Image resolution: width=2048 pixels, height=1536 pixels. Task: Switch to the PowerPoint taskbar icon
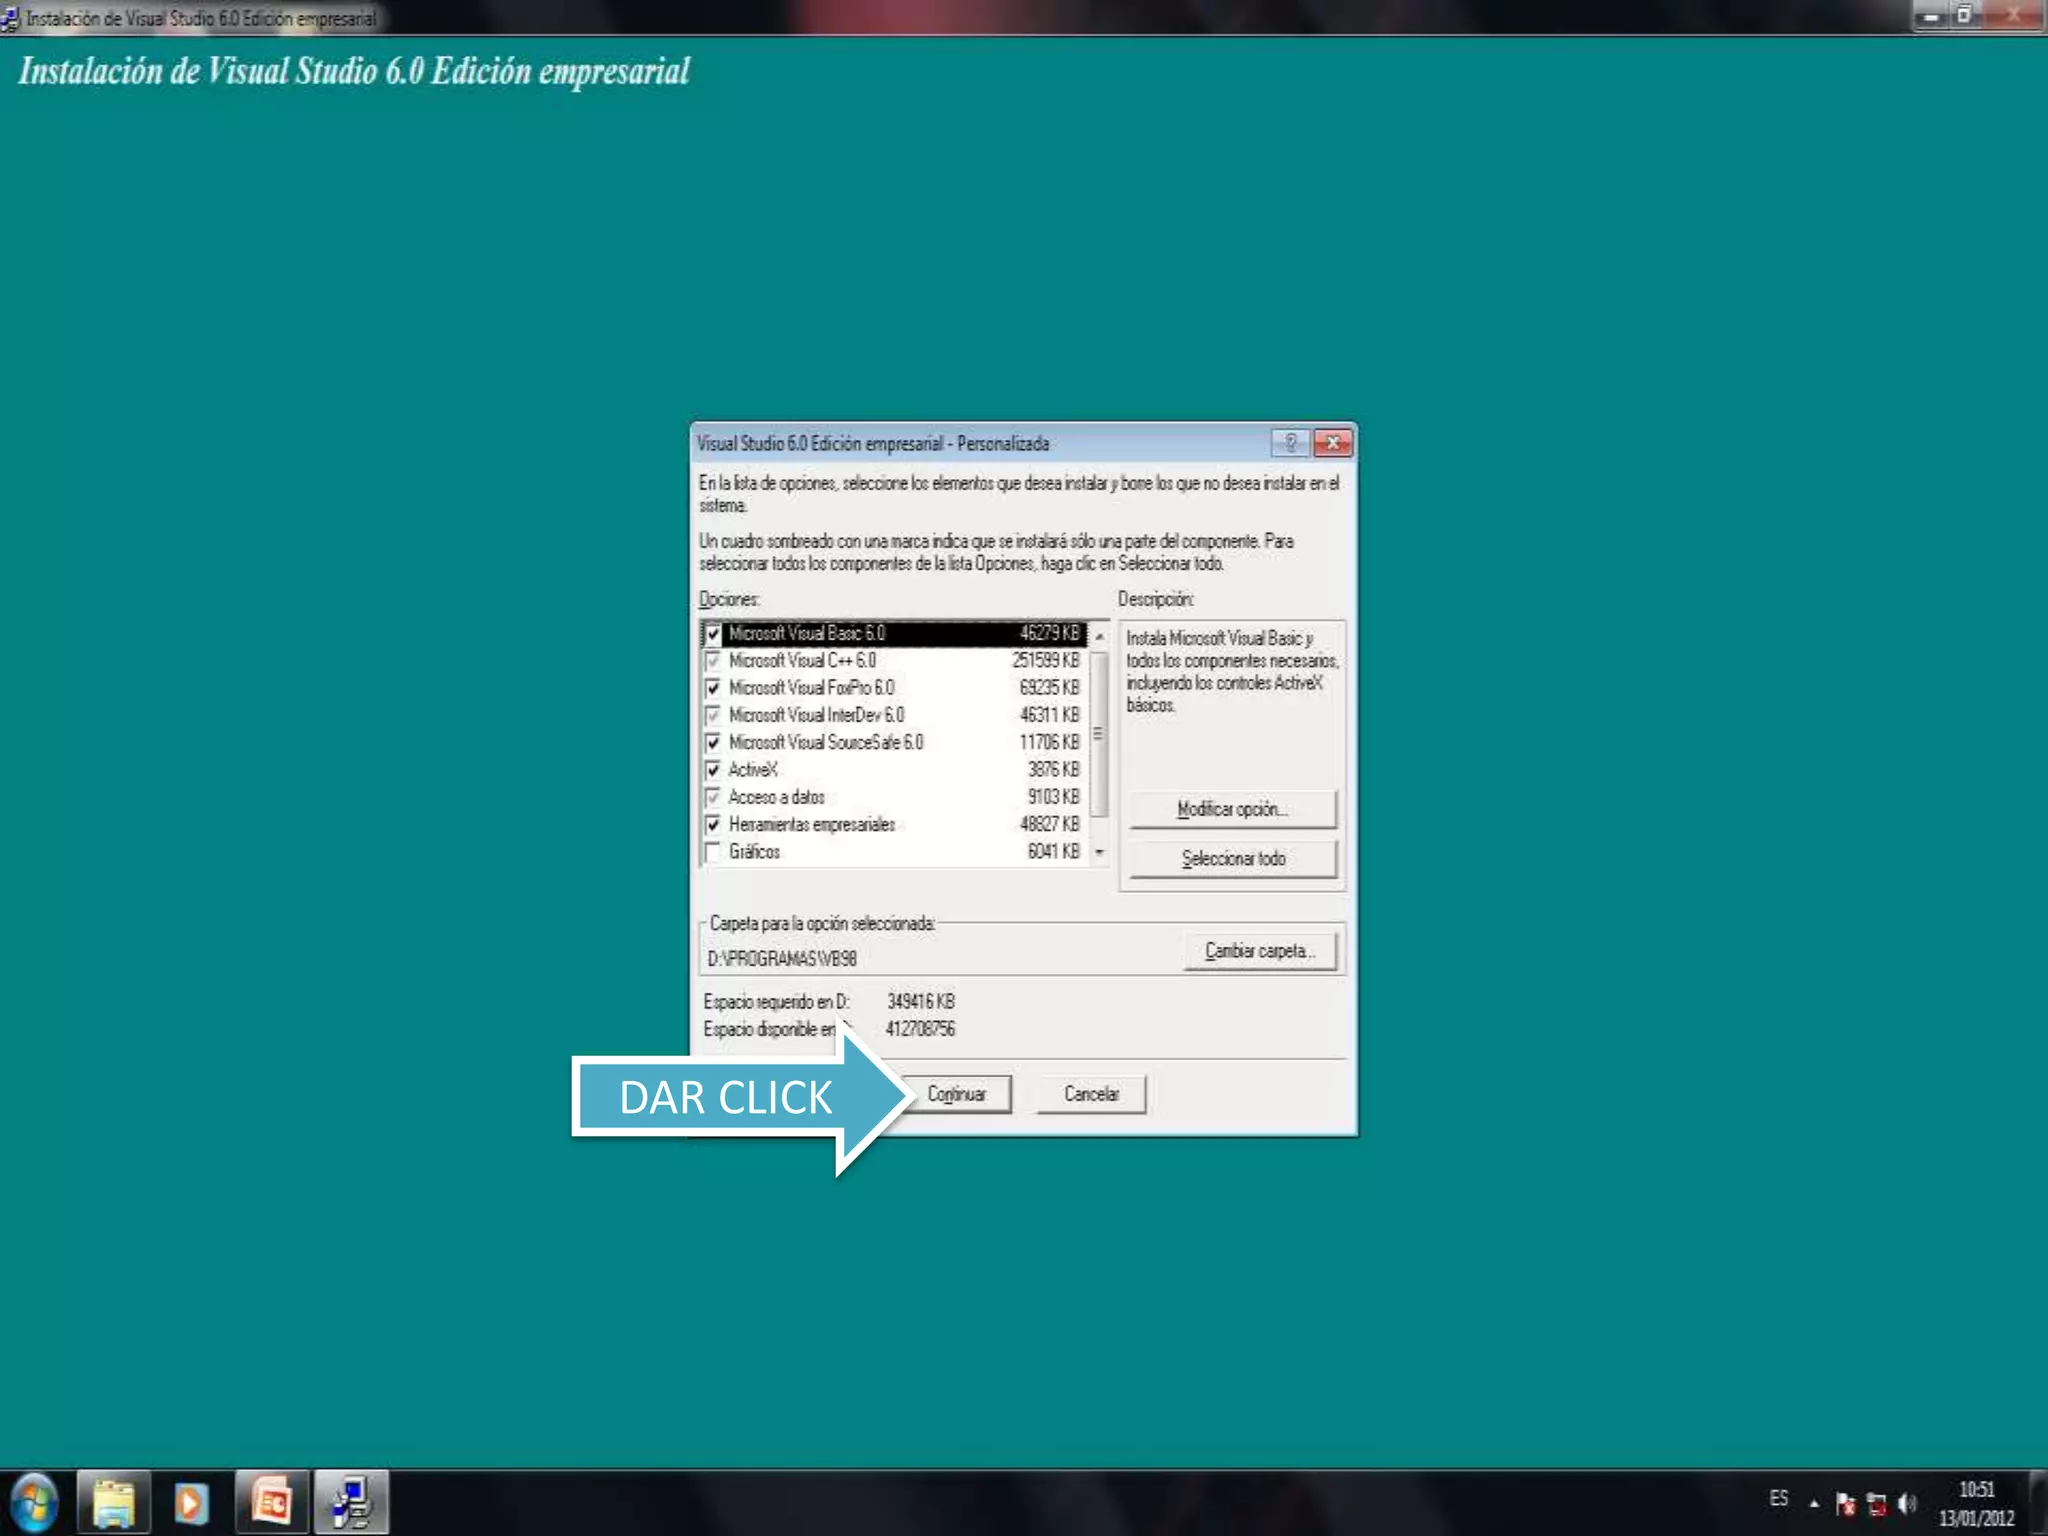(x=271, y=1502)
